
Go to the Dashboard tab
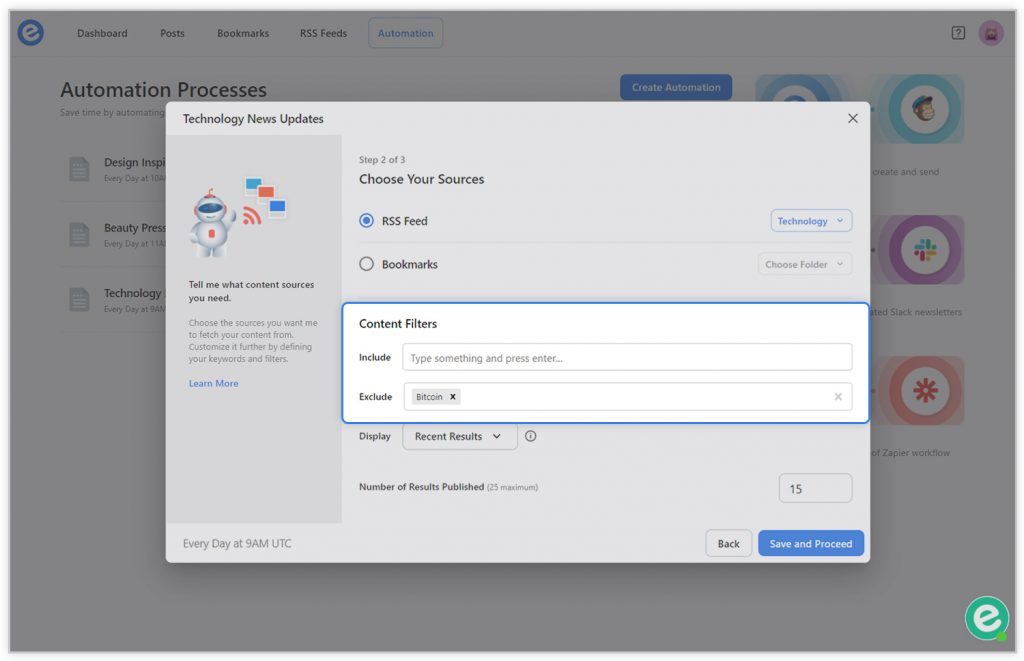click(x=102, y=33)
